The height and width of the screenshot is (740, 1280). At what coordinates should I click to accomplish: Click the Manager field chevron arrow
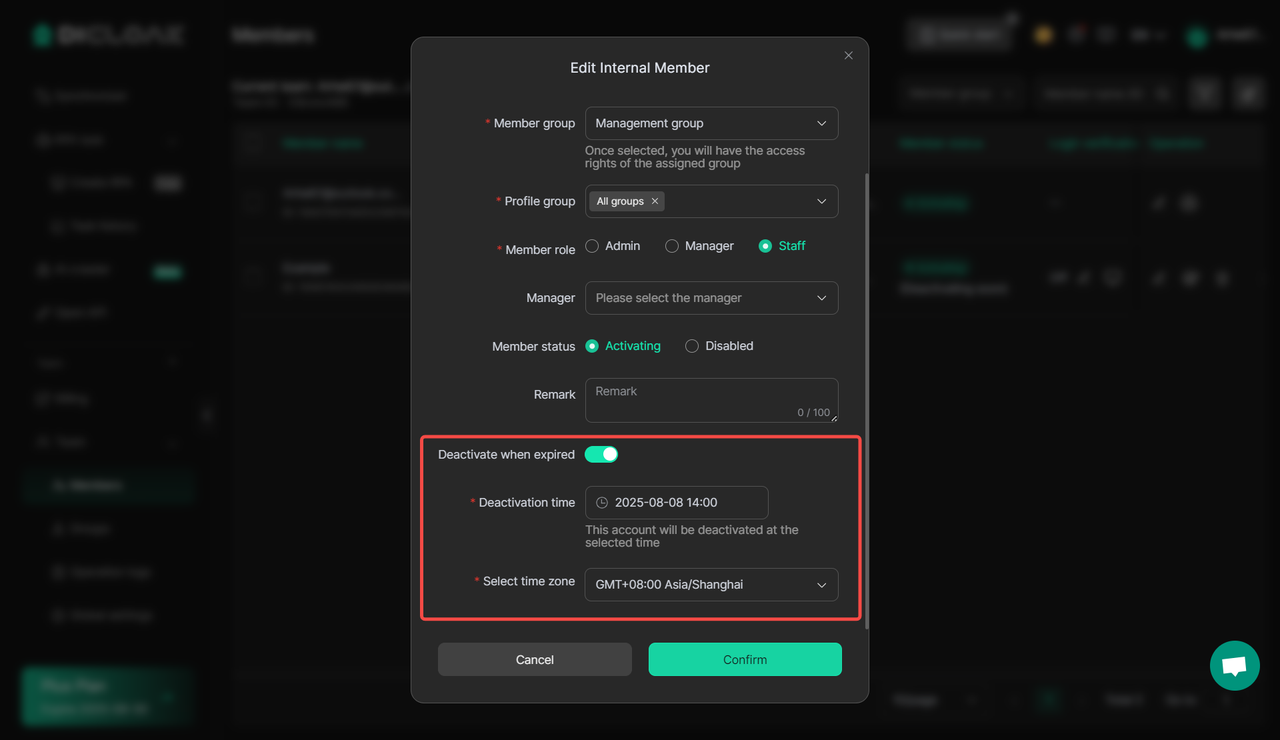pos(822,298)
